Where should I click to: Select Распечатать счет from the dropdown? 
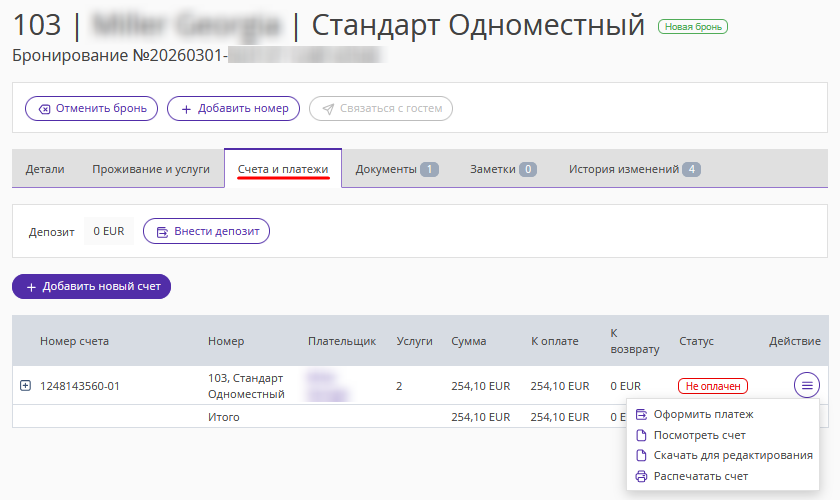(x=700, y=476)
